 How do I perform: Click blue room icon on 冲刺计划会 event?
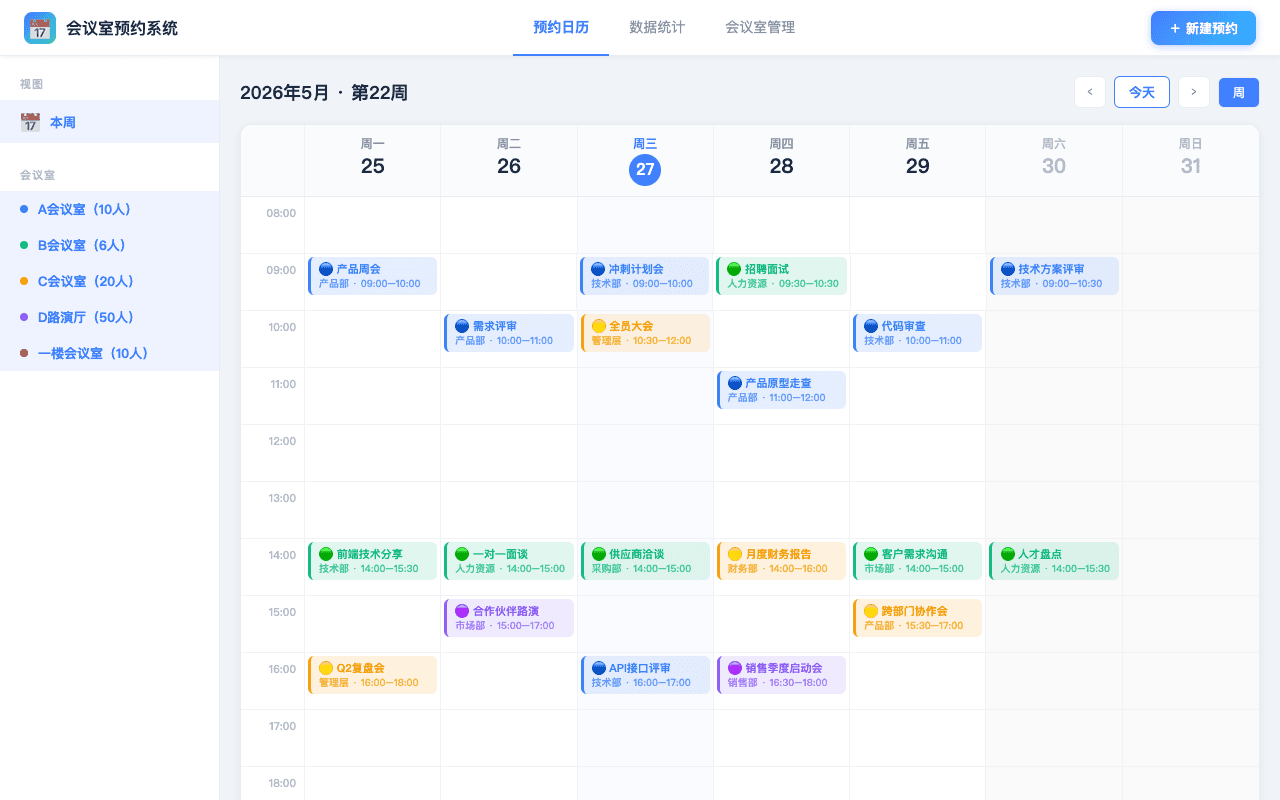click(x=598, y=269)
